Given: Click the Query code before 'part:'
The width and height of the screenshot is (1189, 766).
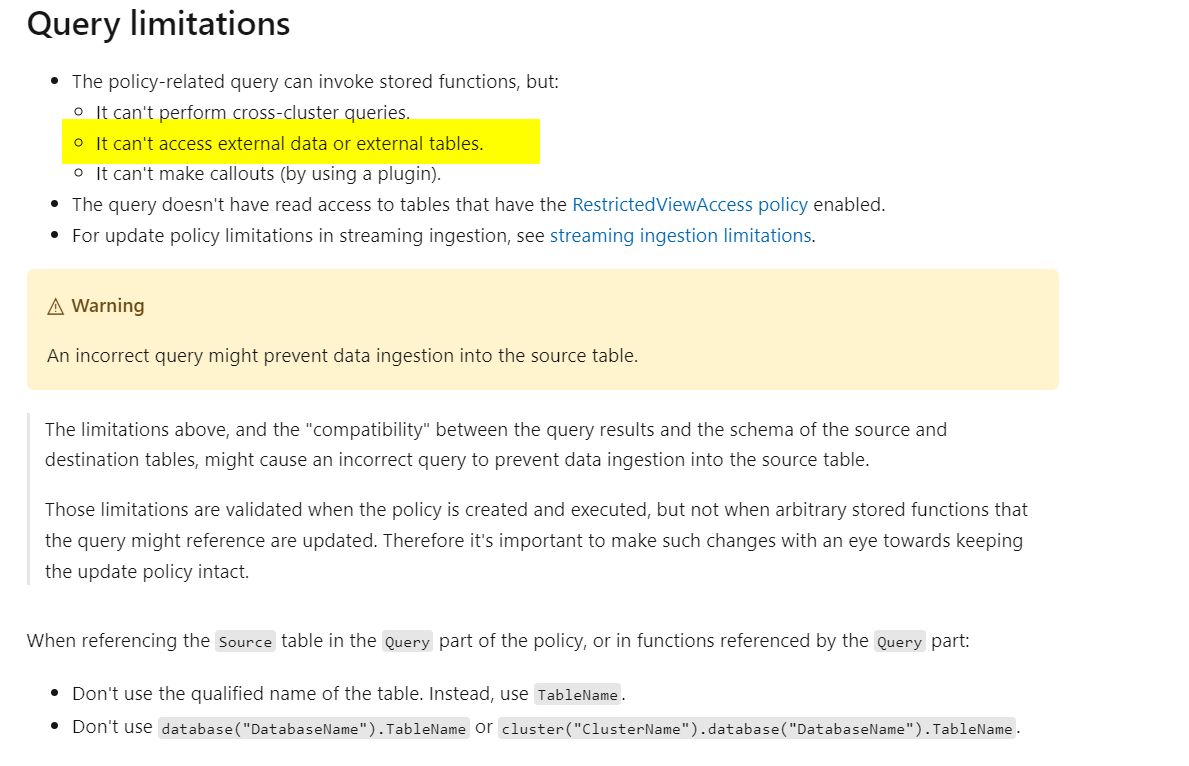Looking at the screenshot, I should click(x=899, y=642).
